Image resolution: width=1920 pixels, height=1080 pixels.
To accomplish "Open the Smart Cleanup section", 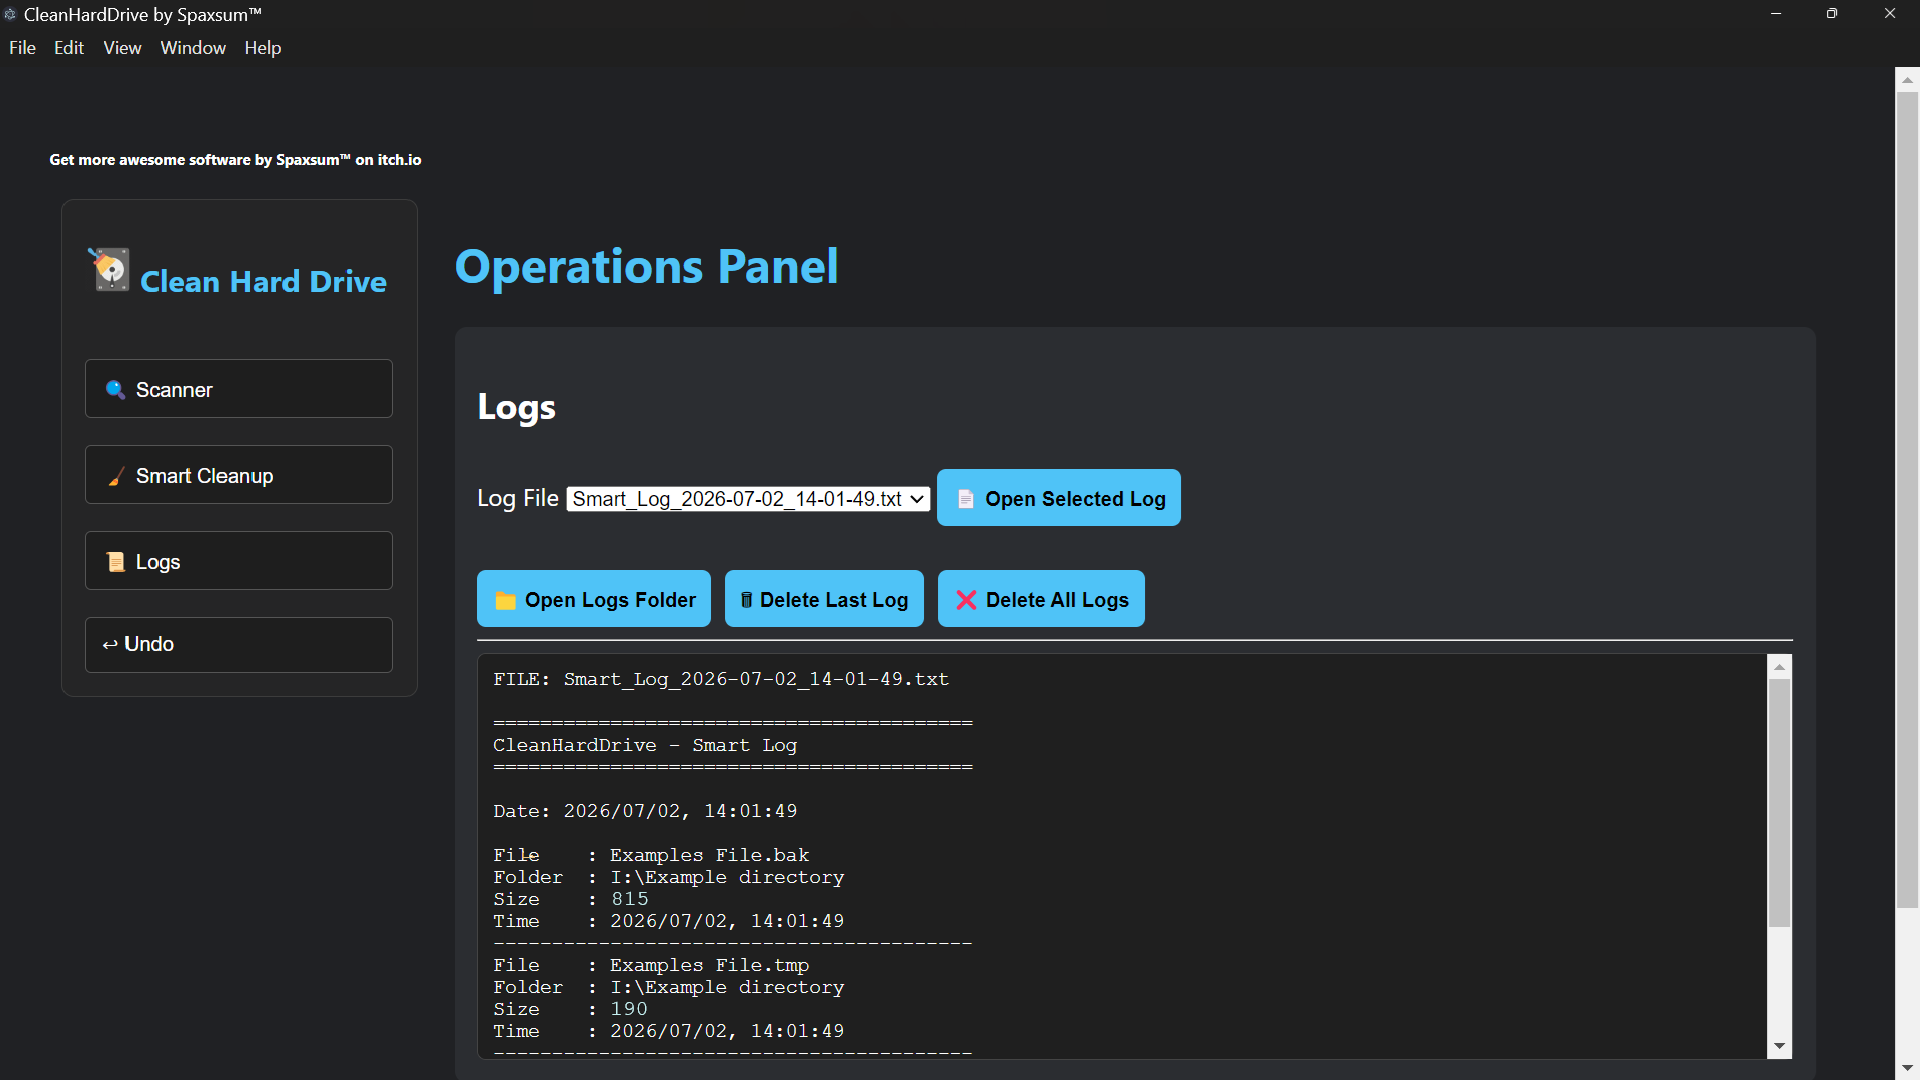I will pyautogui.click(x=239, y=475).
